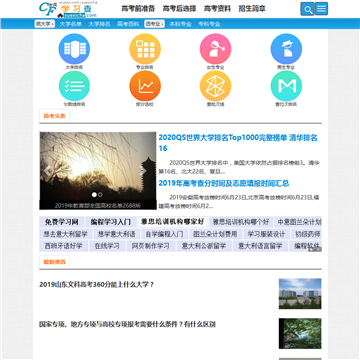Image resolution: width=360 pixels, height=360 pixels.
Task: Click the 想去意大利留学 tag
Action: (x=66, y=234)
